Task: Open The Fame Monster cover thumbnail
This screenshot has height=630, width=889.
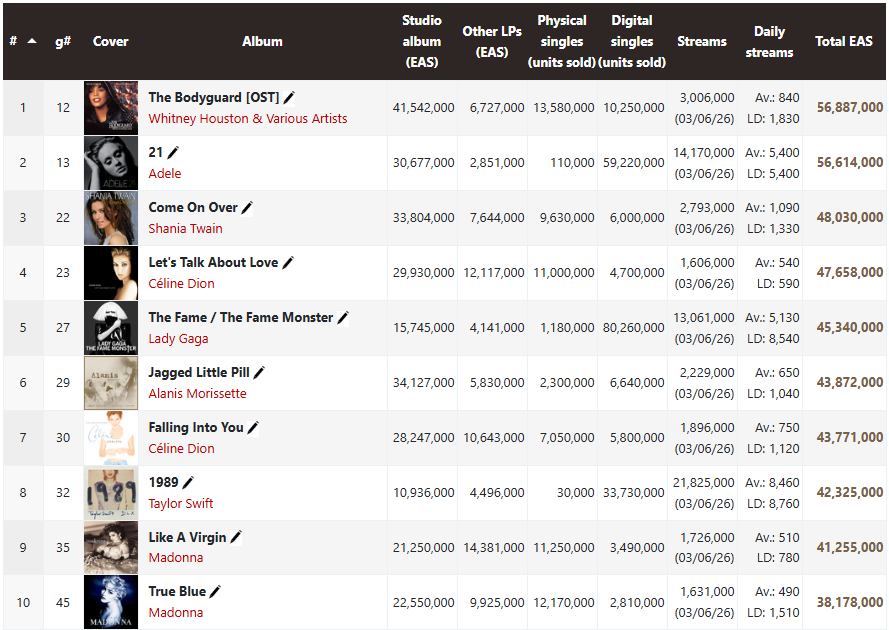Action: click(x=111, y=328)
